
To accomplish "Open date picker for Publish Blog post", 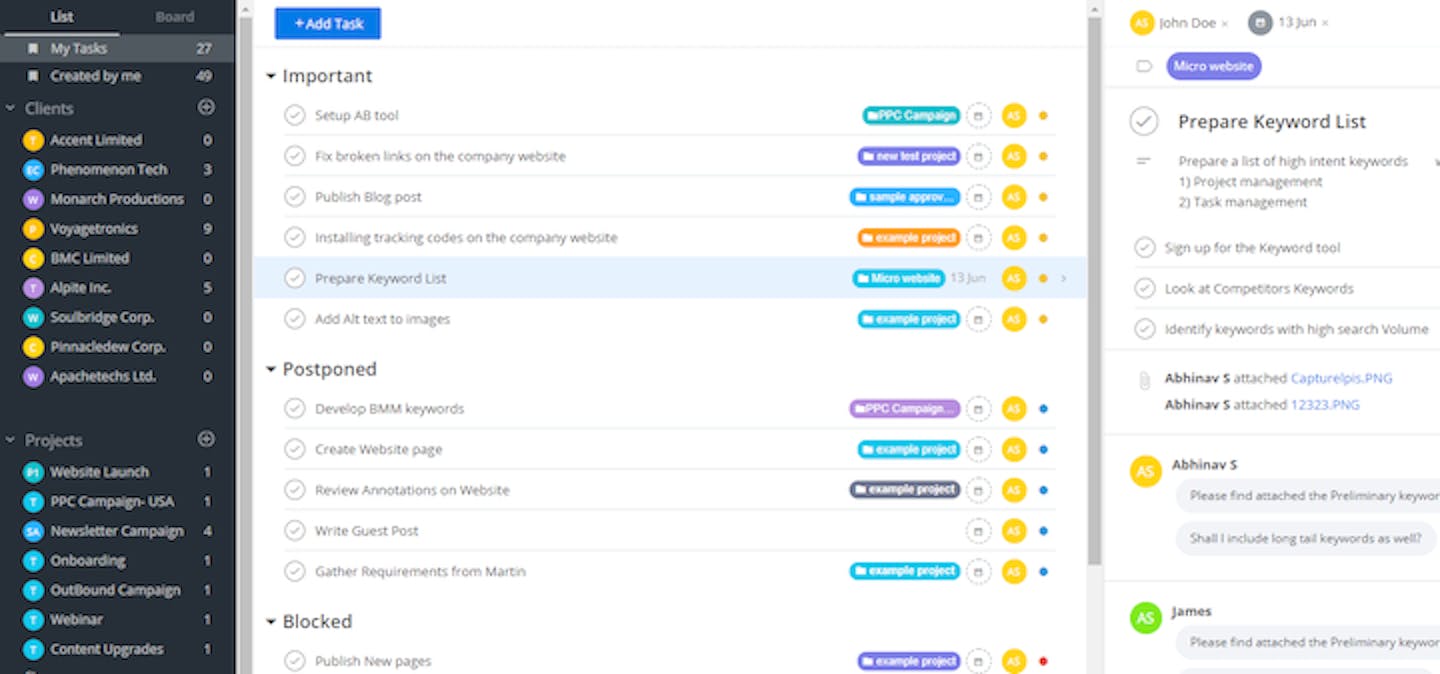I will point(978,197).
